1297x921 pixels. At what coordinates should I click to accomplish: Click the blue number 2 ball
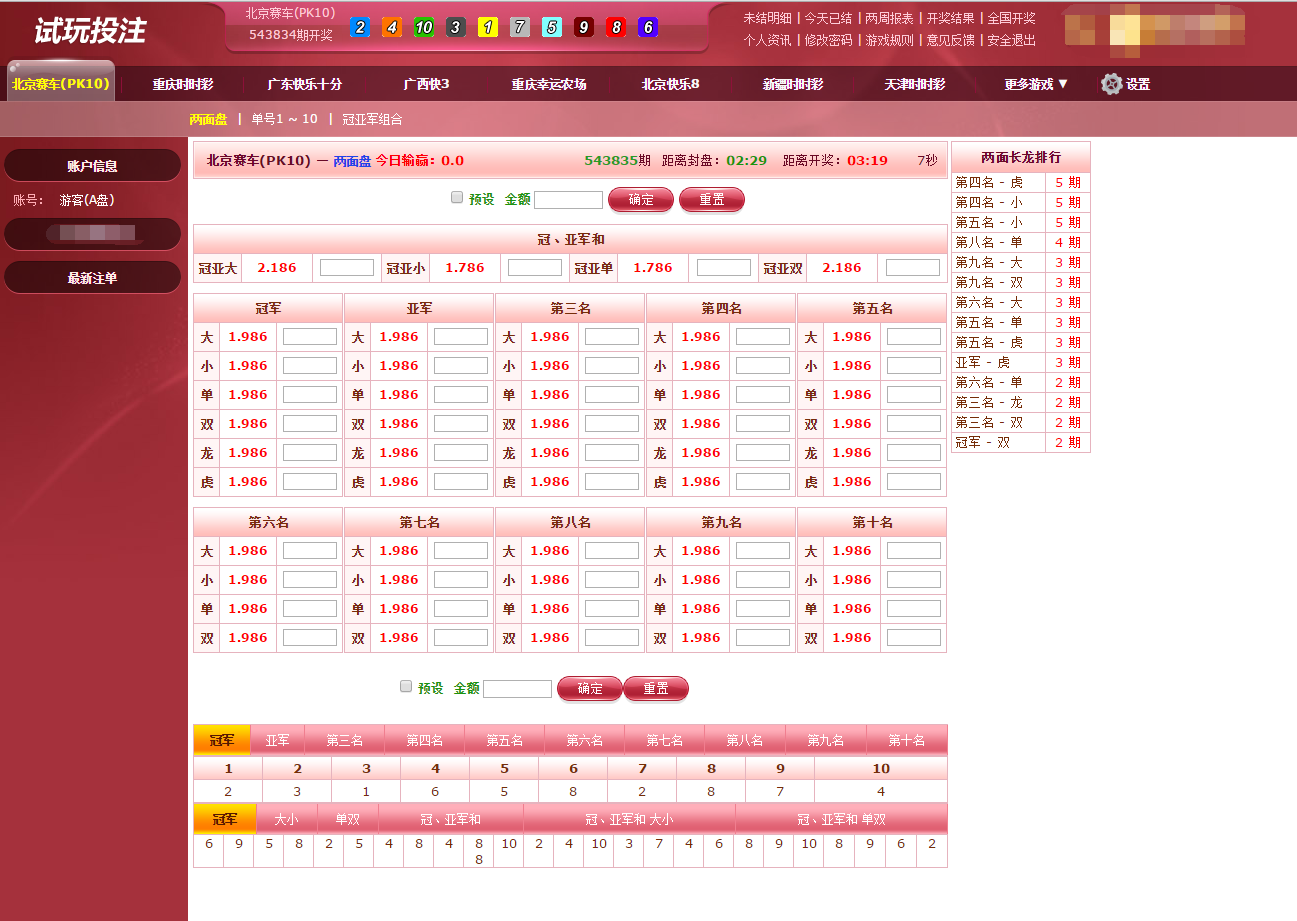[360, 28]
